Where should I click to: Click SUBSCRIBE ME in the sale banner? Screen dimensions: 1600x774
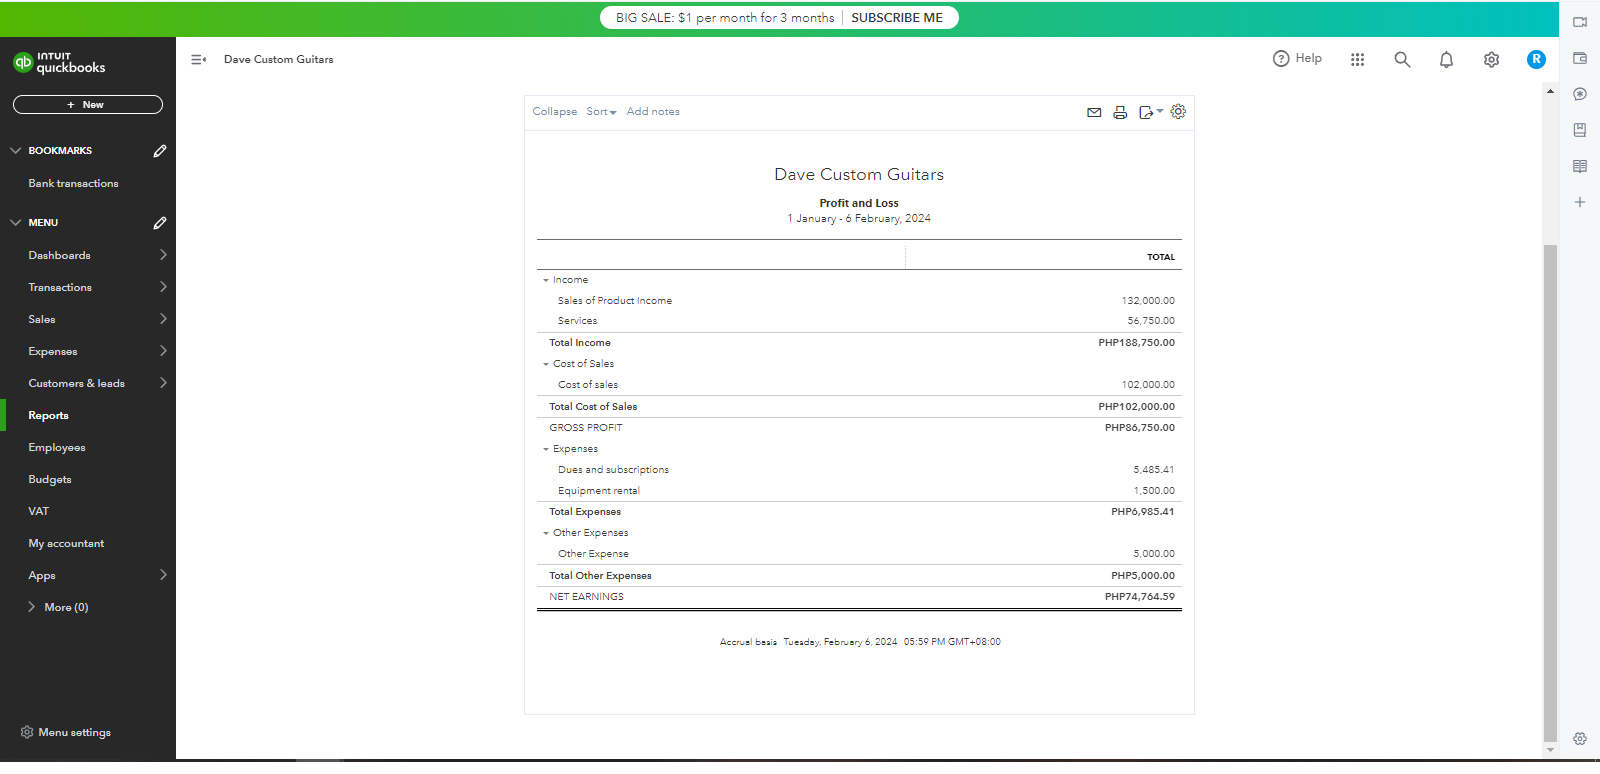897,18
